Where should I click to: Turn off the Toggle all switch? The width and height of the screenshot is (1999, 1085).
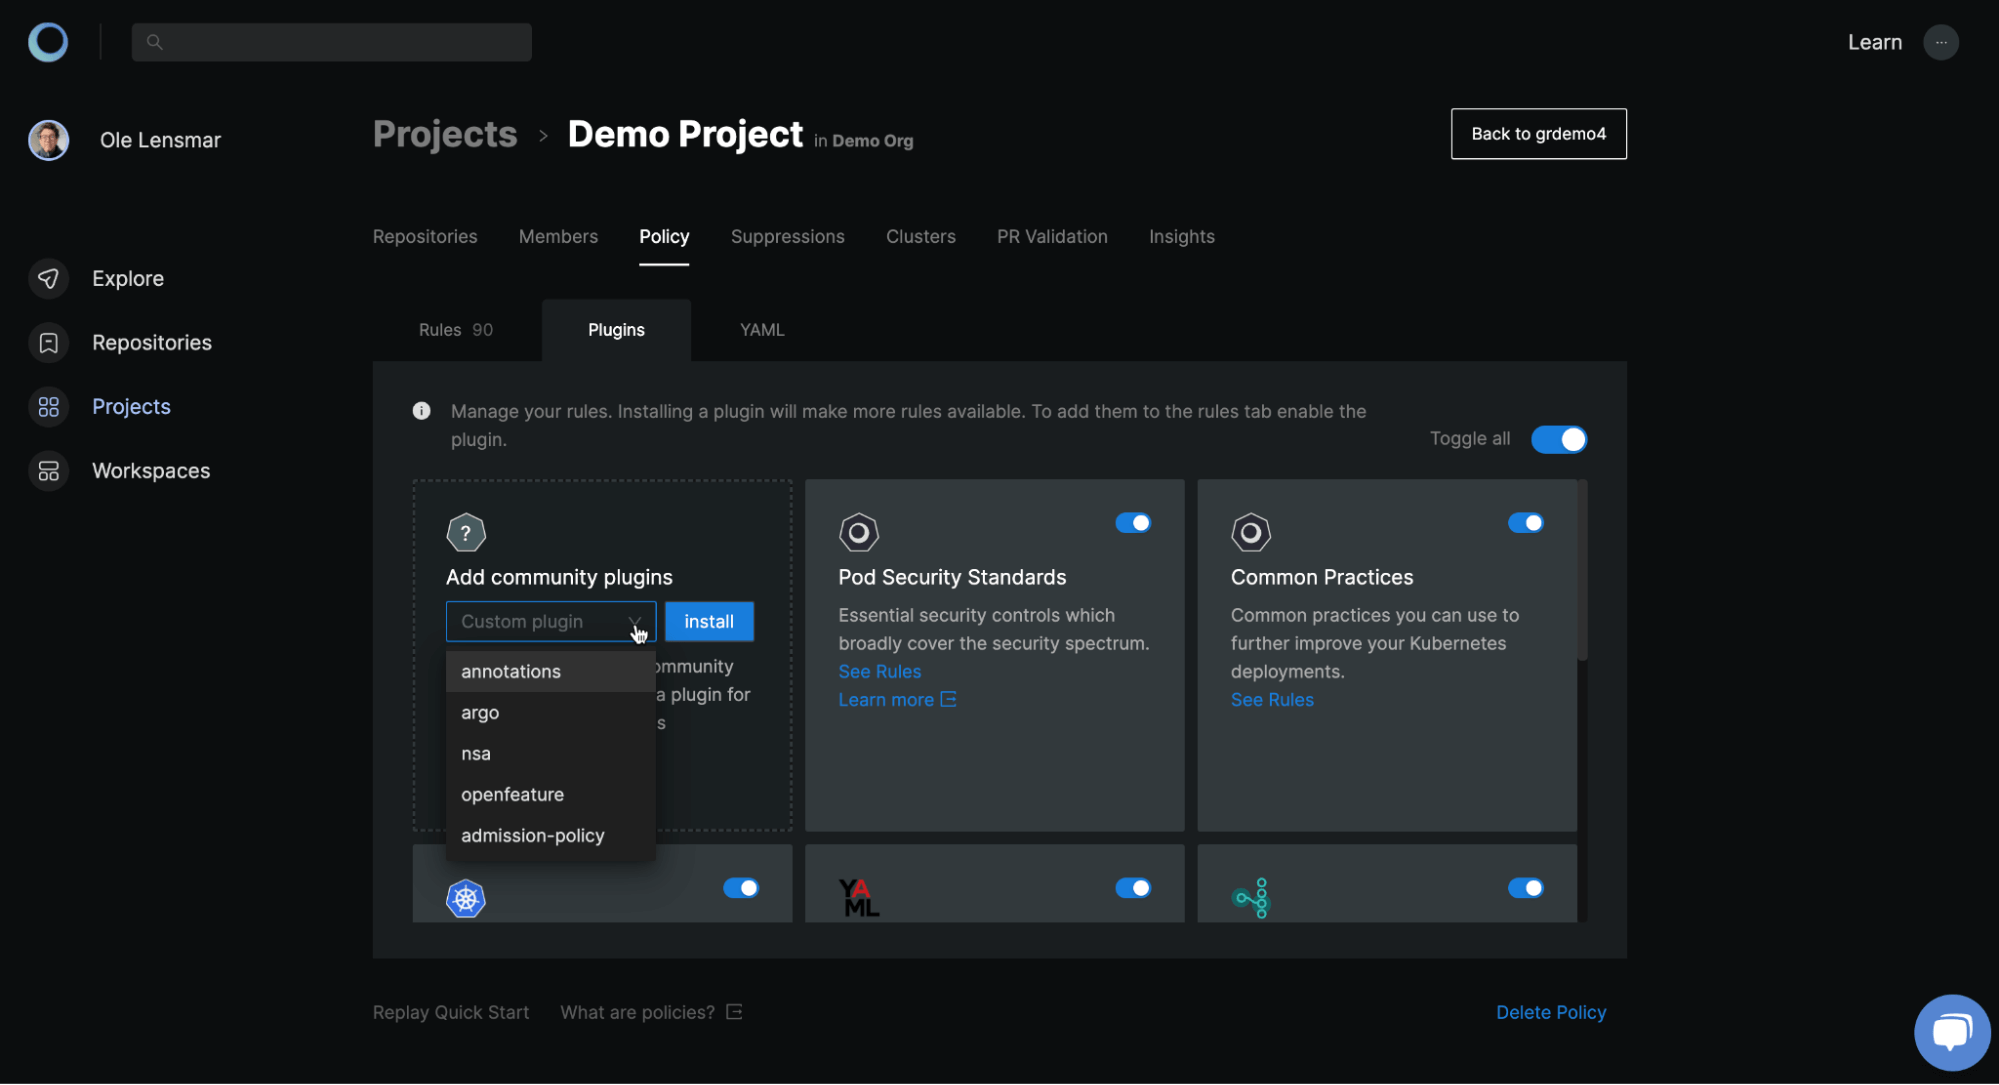click(1558, 439)
